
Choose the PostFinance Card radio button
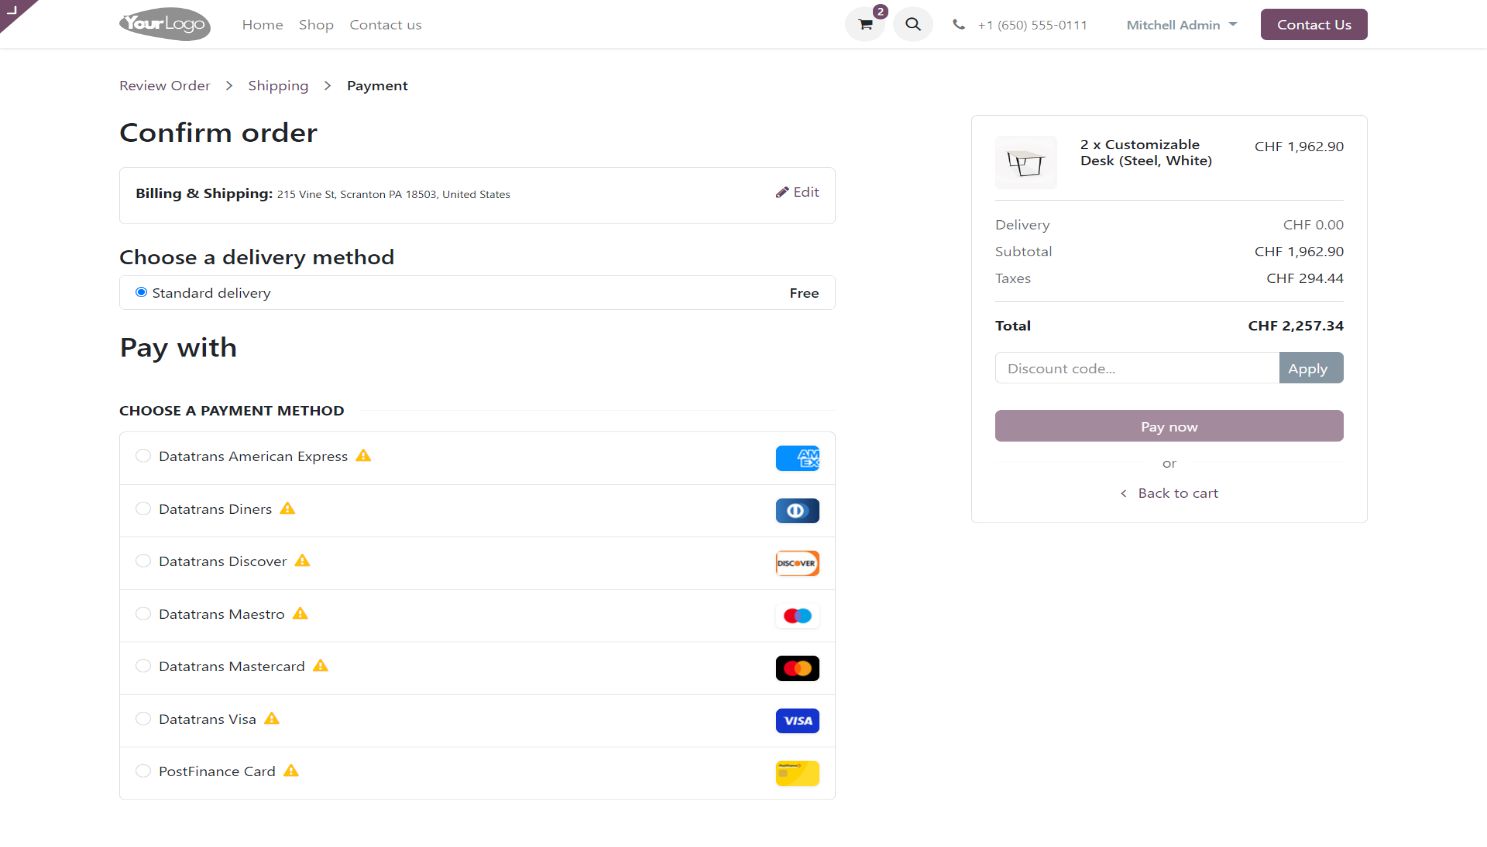pos(143,771)
